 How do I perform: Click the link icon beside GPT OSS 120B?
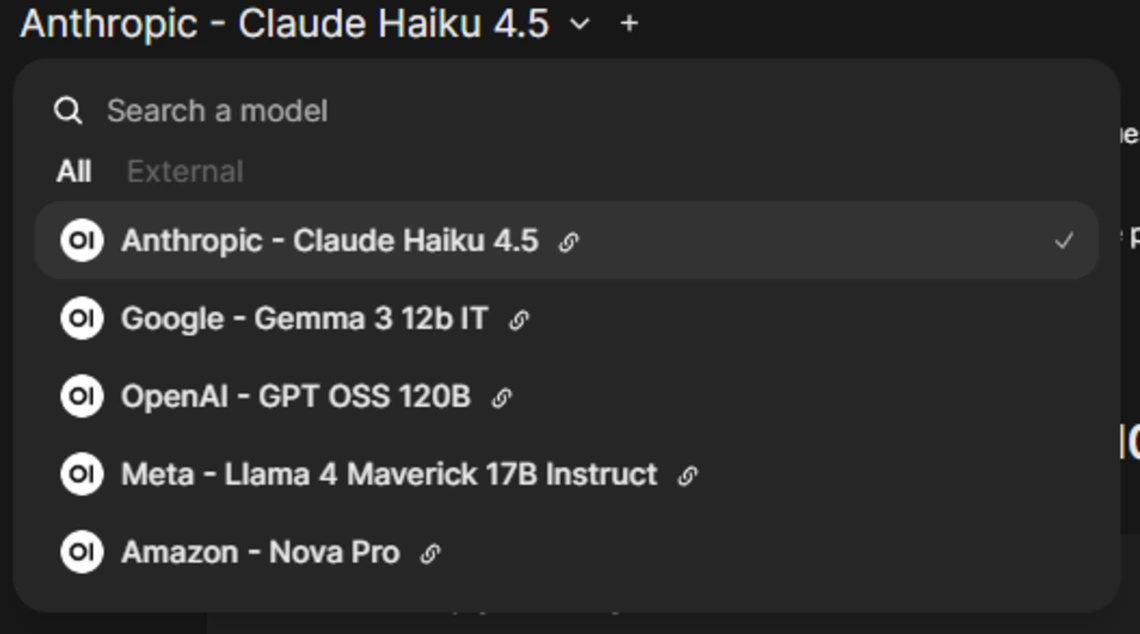click(x=501, y=398)
